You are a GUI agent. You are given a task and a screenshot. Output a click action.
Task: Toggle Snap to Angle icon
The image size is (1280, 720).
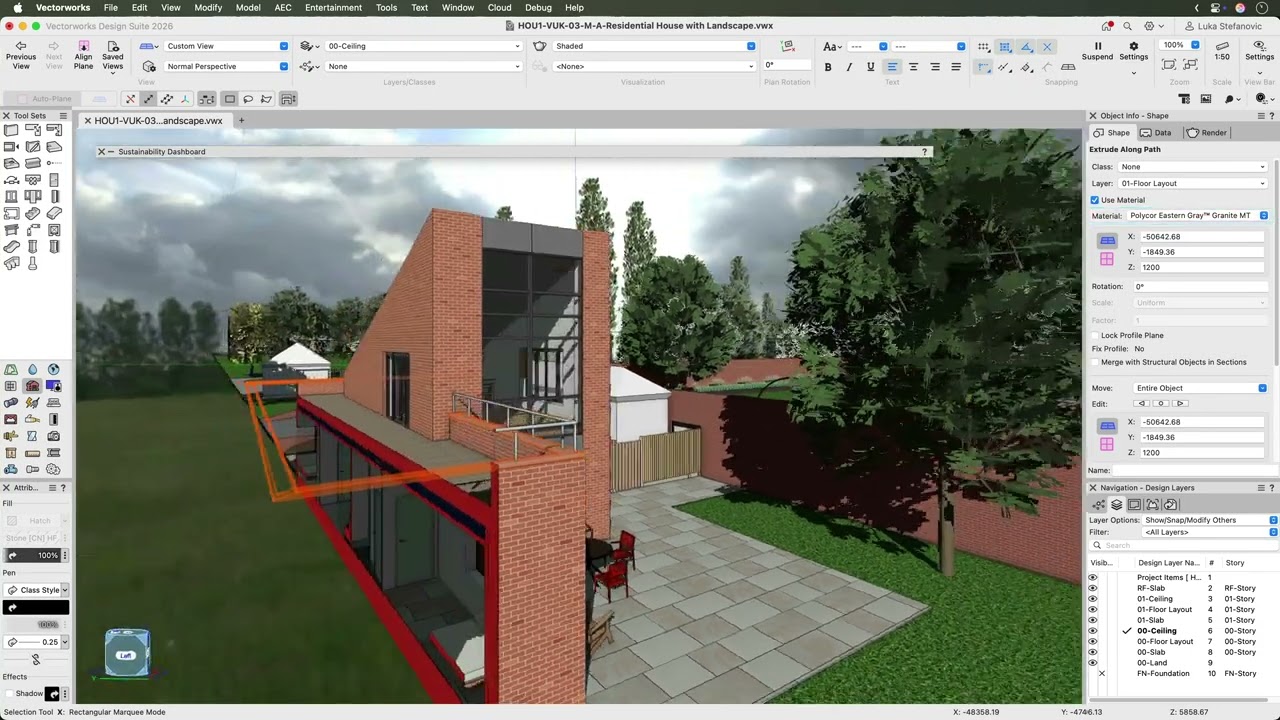coord(1026,47)
